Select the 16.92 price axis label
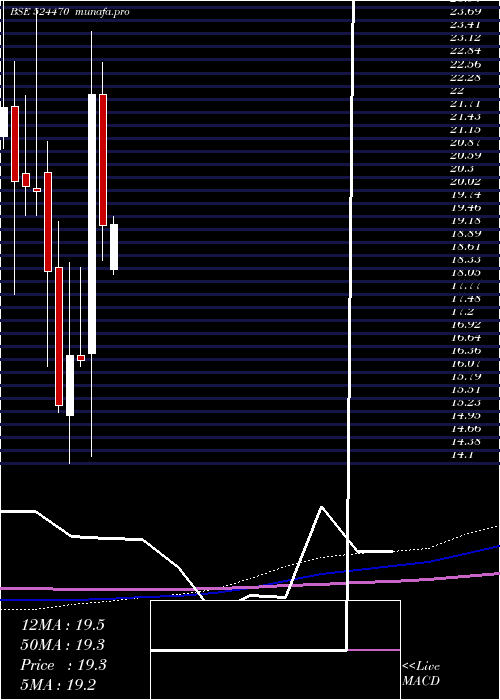Screen dimensions: 500x700 point(465,325)
